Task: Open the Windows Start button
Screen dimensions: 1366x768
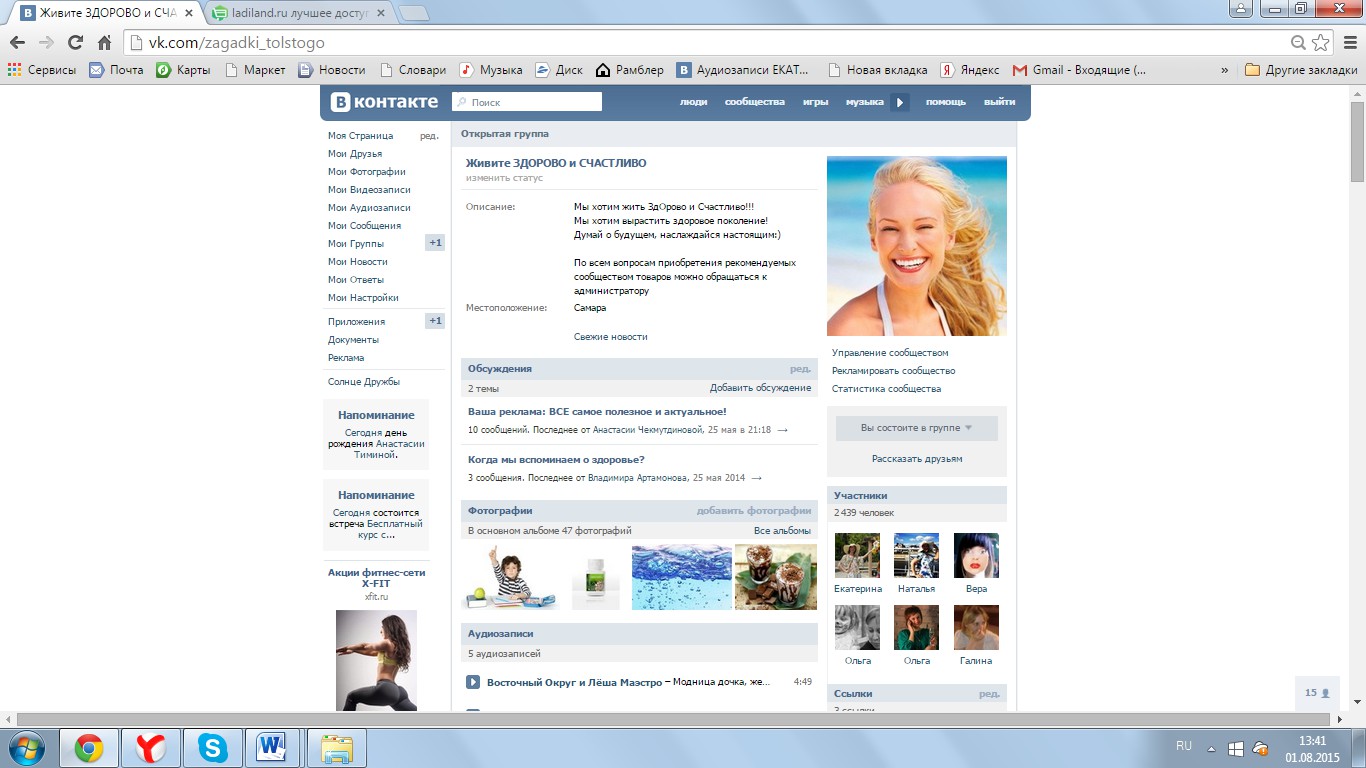Action: click(x=25, y=748)
